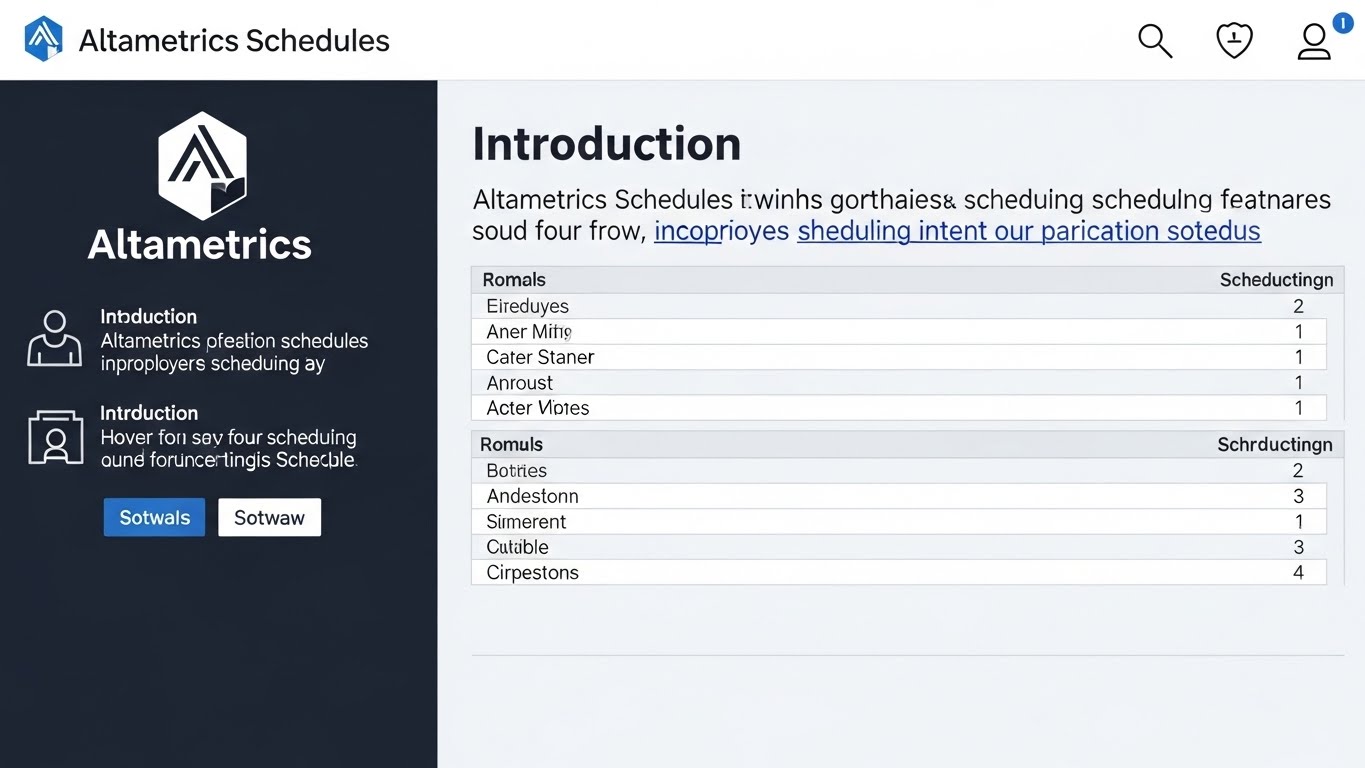Select the first Introduction sidebar item
Screen dimensions: 1365x768
pos(233,340)
